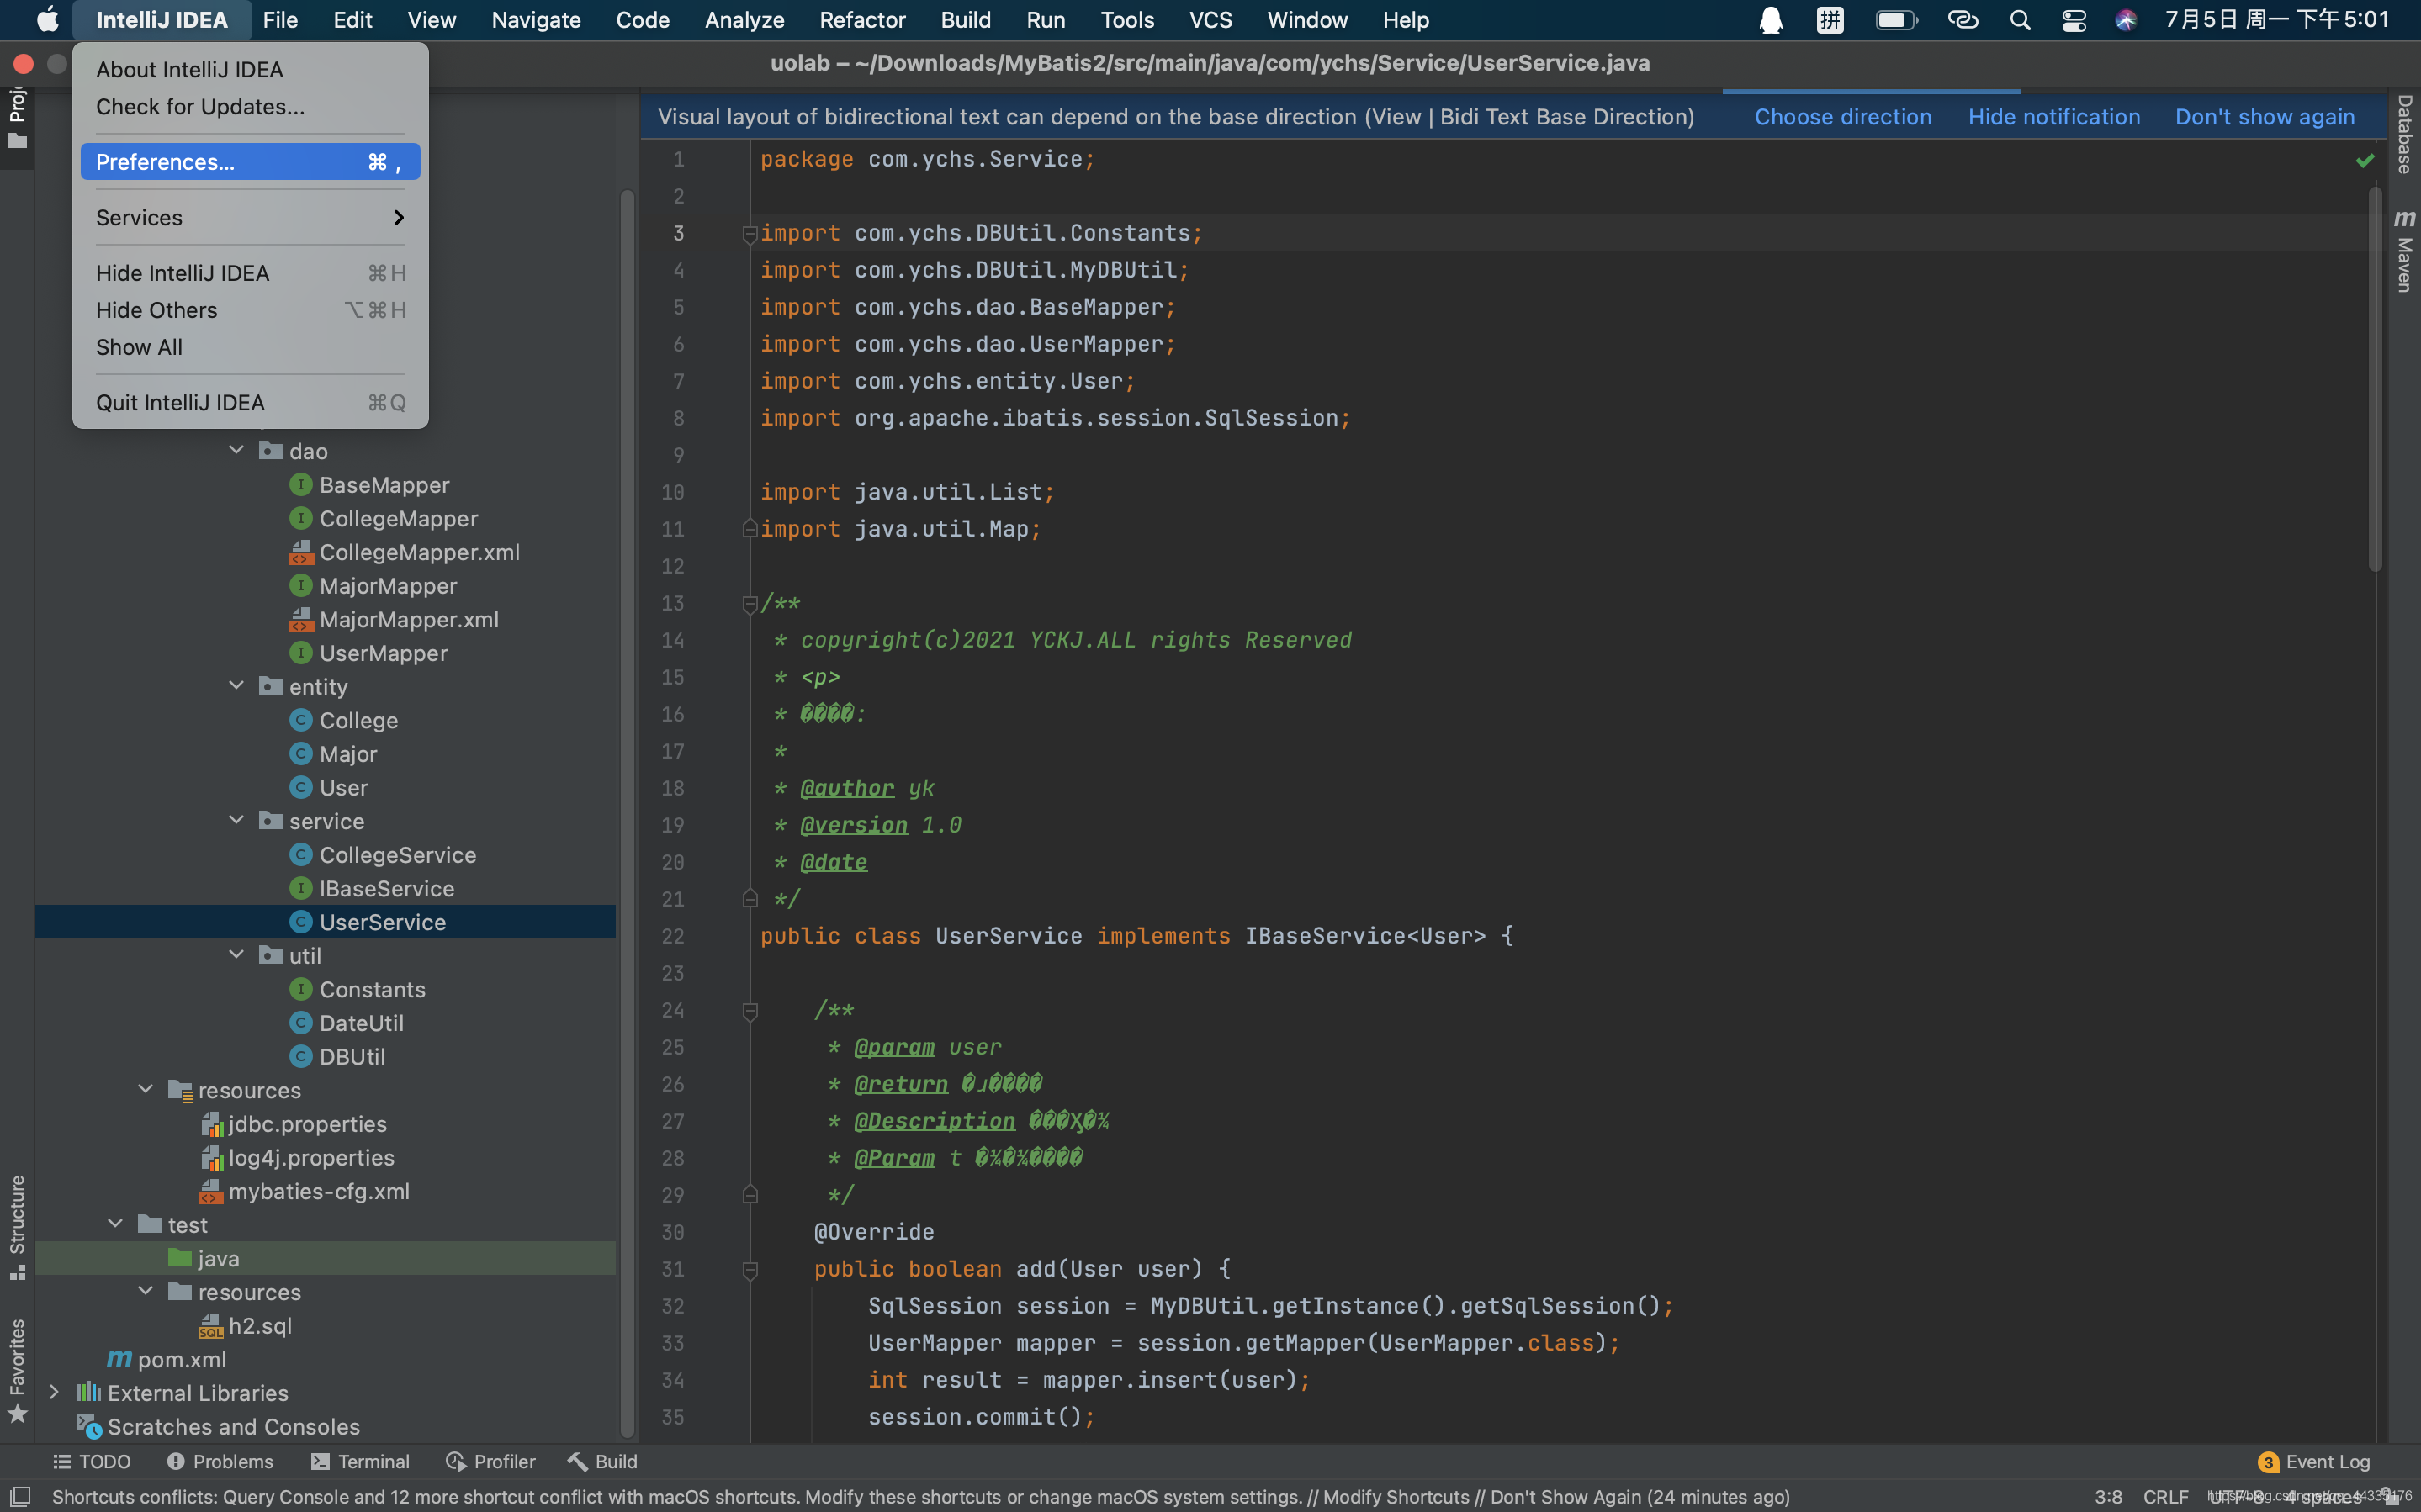Expand the External Libraries node
The image size is (2421, 1512).
(x=54, y=1392)
